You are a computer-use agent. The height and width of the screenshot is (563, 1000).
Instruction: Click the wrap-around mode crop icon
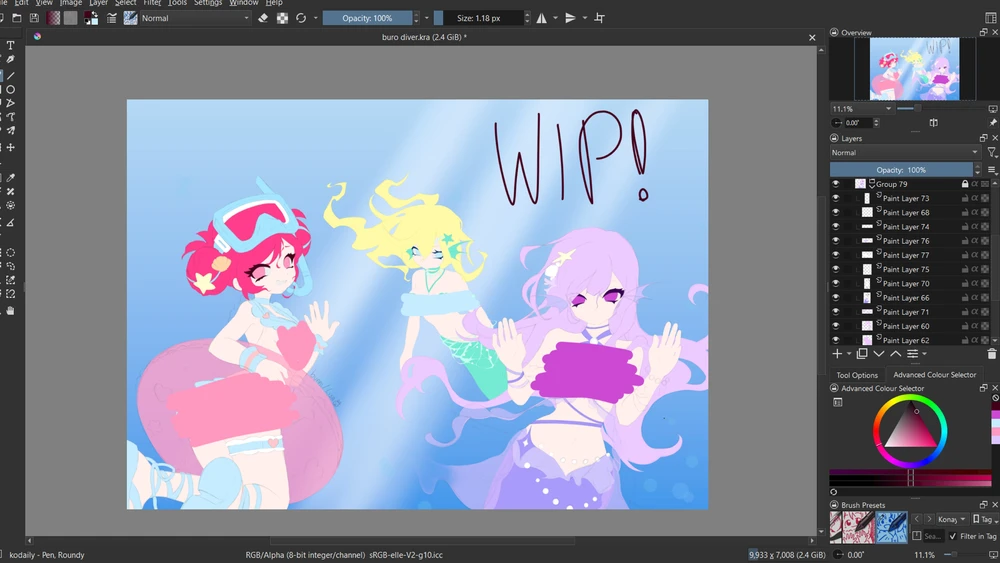(600, 18)
